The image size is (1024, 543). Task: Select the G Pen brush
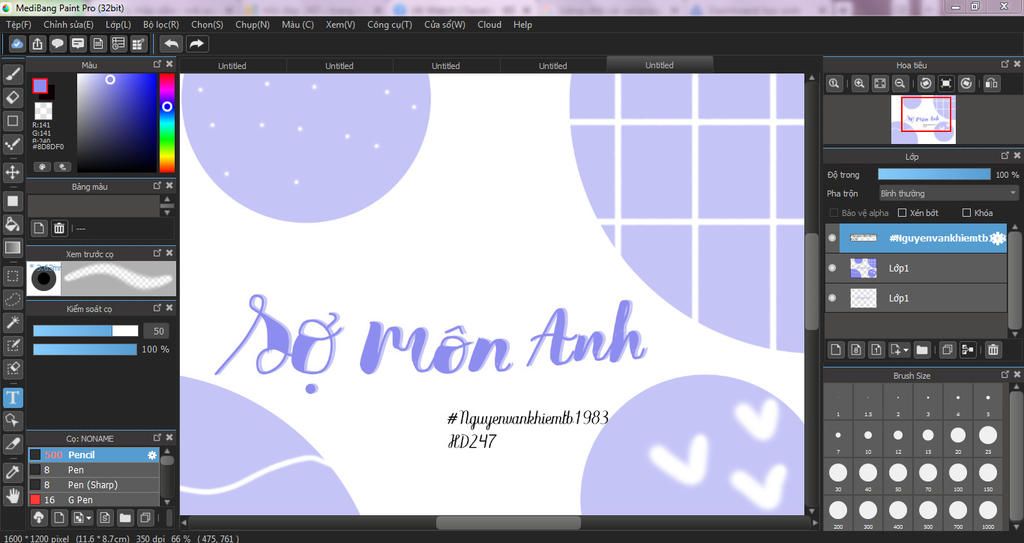pos(94,500)
